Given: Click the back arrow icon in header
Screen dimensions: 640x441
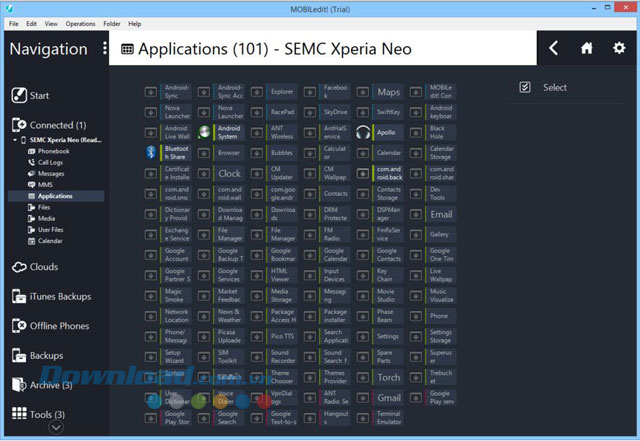Looking at the screenshot, I should point(555,48).
